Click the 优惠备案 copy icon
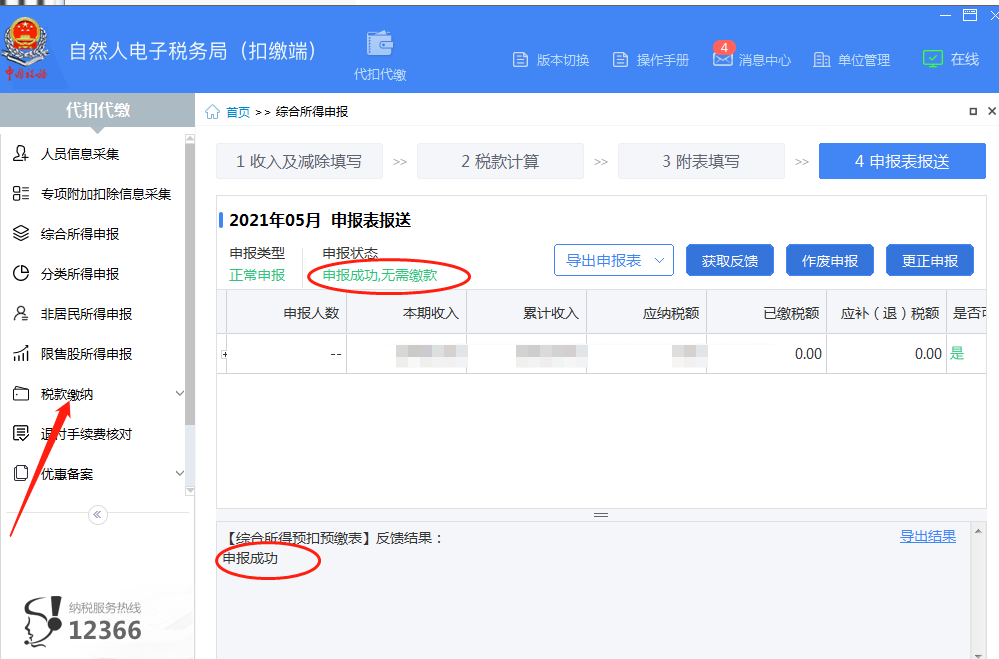The height and width of the screenshot is (659, 999). pos(21,473)
